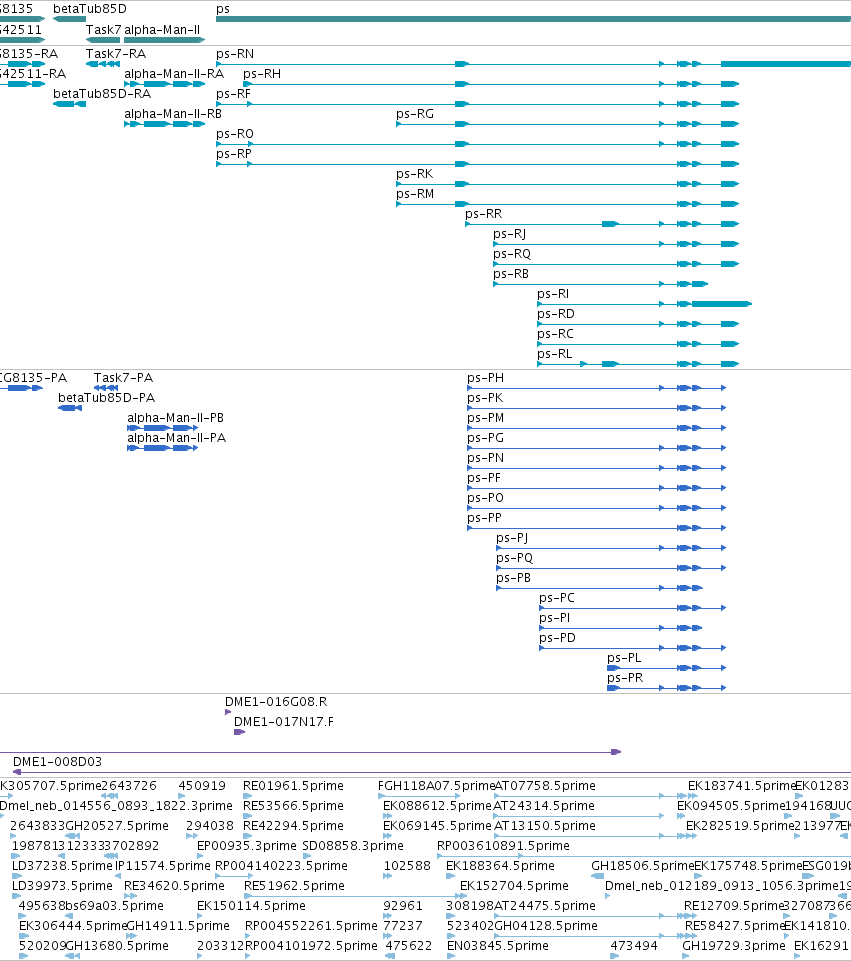Click the ps-RR transcript label
Viewport: 851px width, 961px height.
pos(483,214)
